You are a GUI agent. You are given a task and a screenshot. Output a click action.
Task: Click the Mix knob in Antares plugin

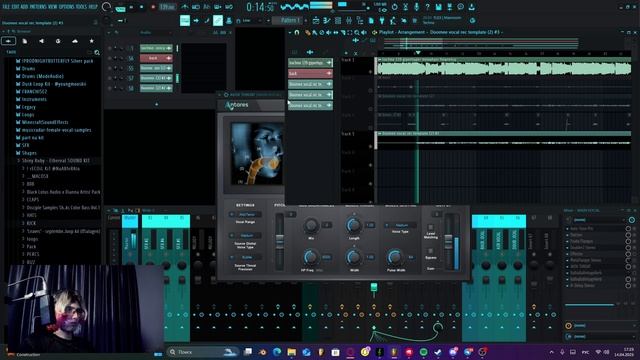(311, 225)
